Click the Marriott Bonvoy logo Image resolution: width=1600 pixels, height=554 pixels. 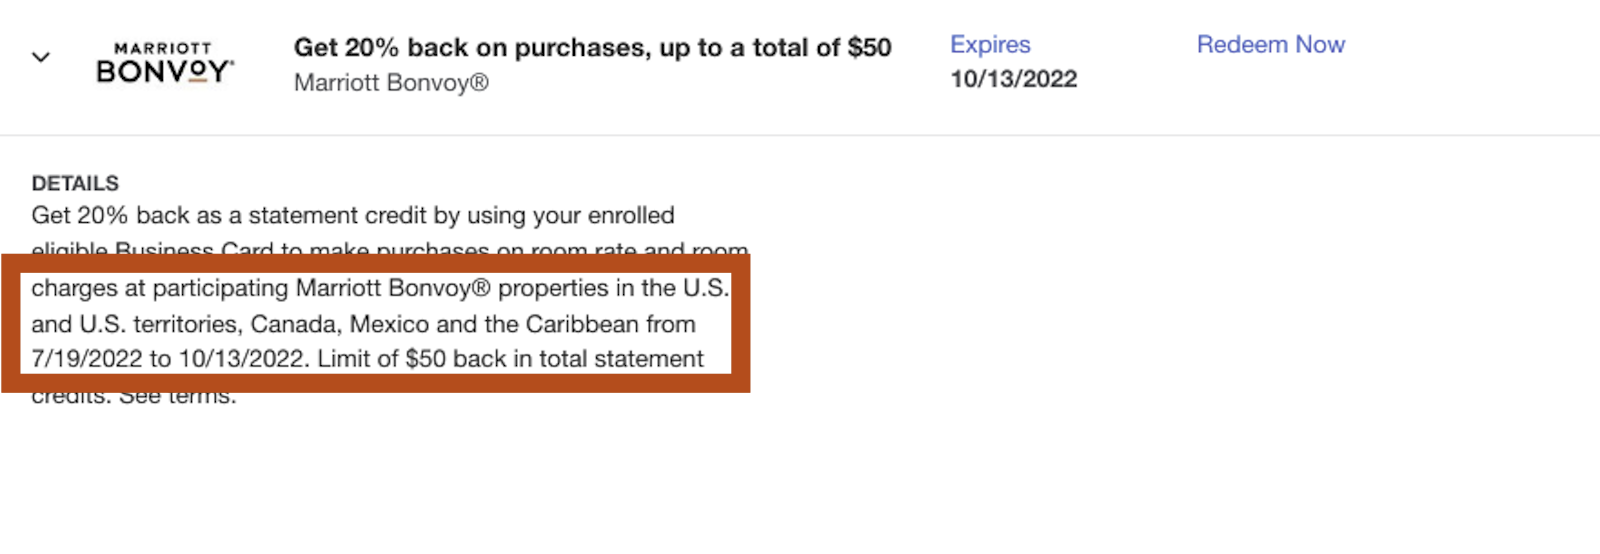(165, 62)
